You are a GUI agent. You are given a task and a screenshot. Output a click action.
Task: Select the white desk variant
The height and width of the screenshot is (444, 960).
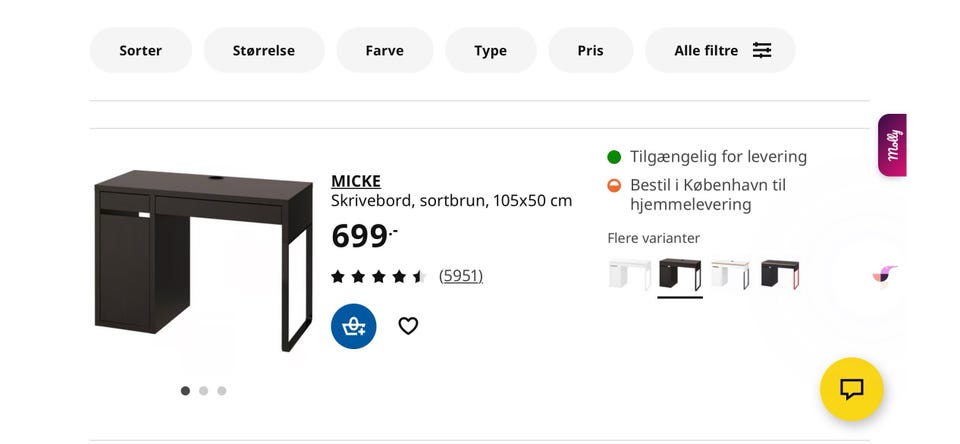(x=629, y=274)
